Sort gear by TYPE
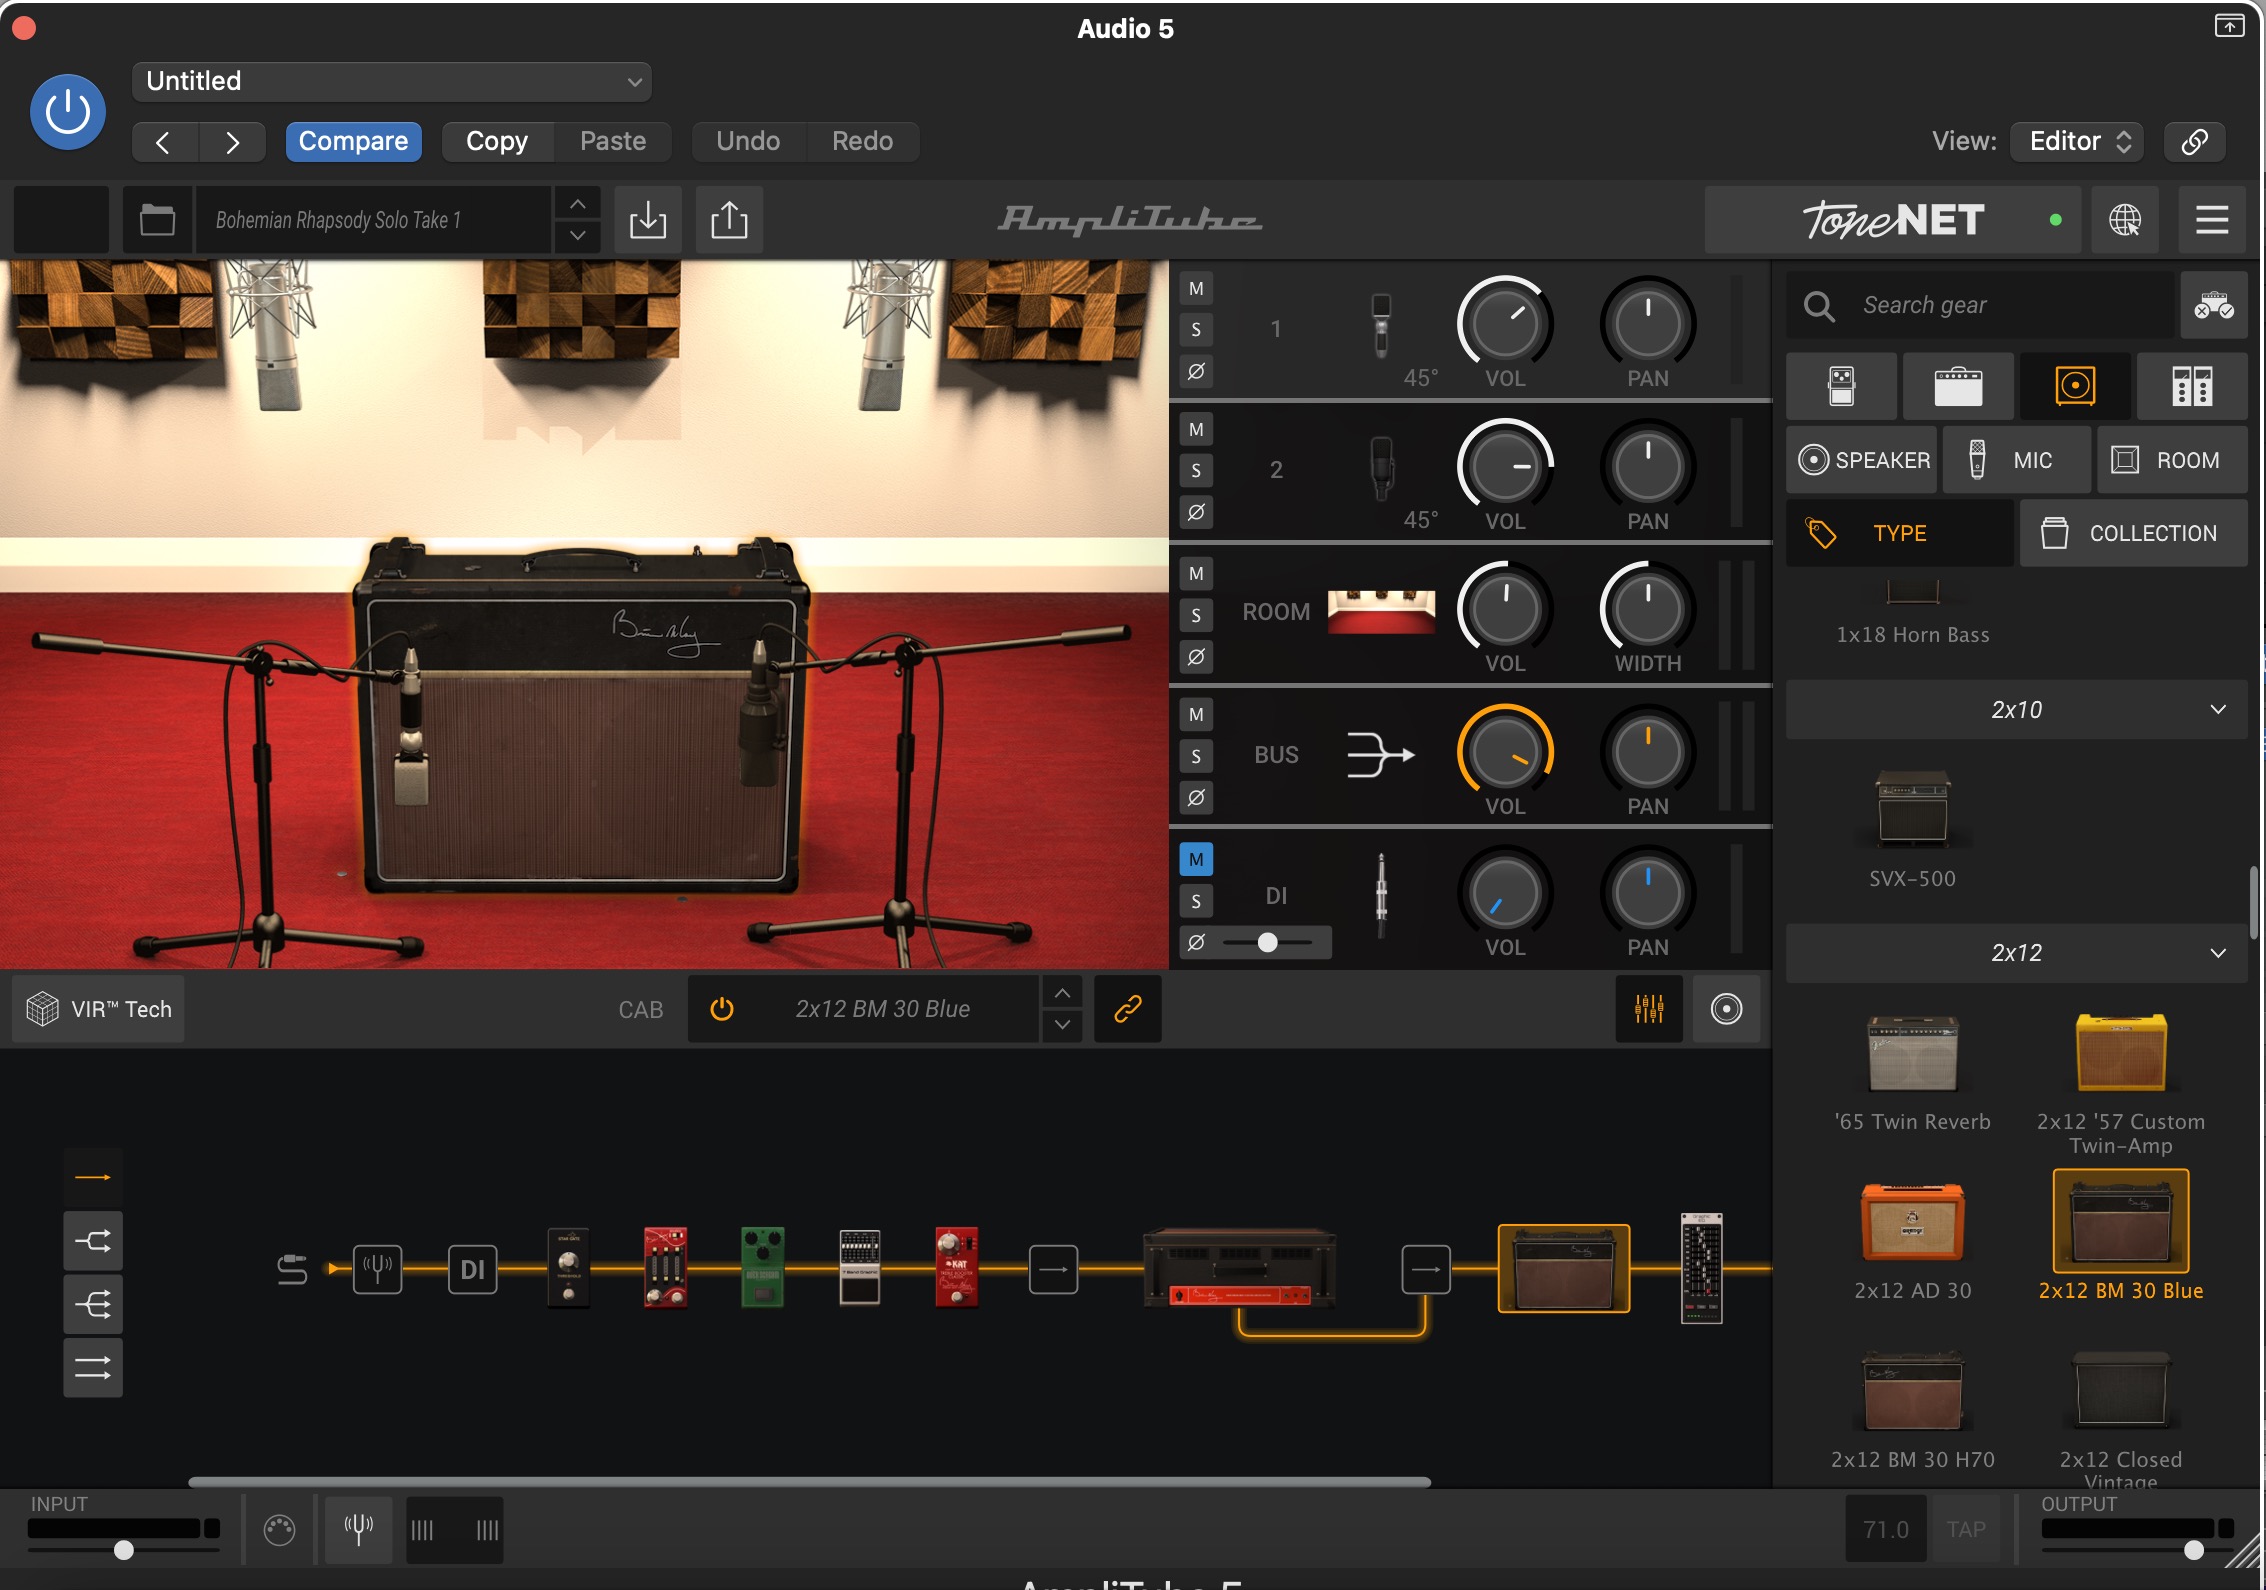Viewport: 2266px width, 1590px height. (x=1900, y=534)
